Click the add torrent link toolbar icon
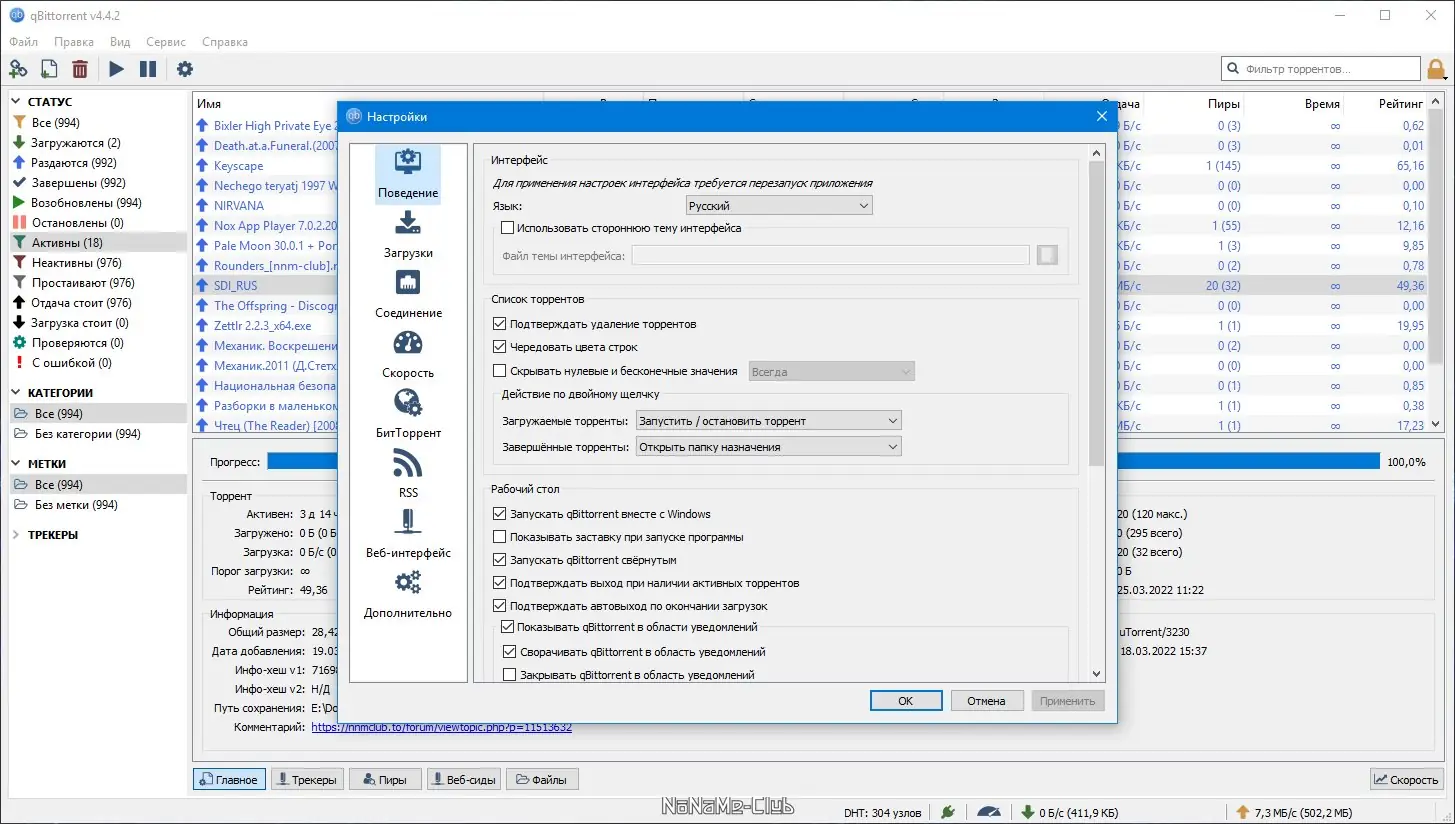1455x824 pixels. (18, 69)
